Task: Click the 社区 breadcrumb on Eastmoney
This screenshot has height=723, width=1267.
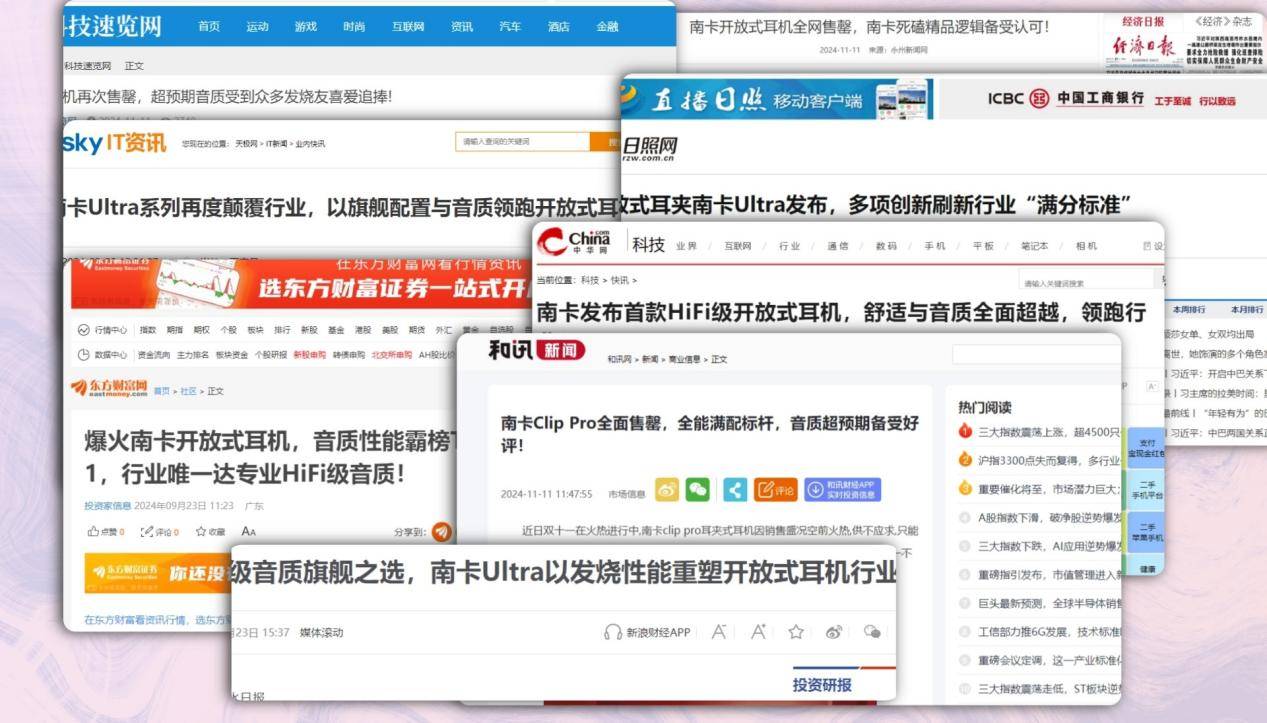Action: [x=189, y=391]
